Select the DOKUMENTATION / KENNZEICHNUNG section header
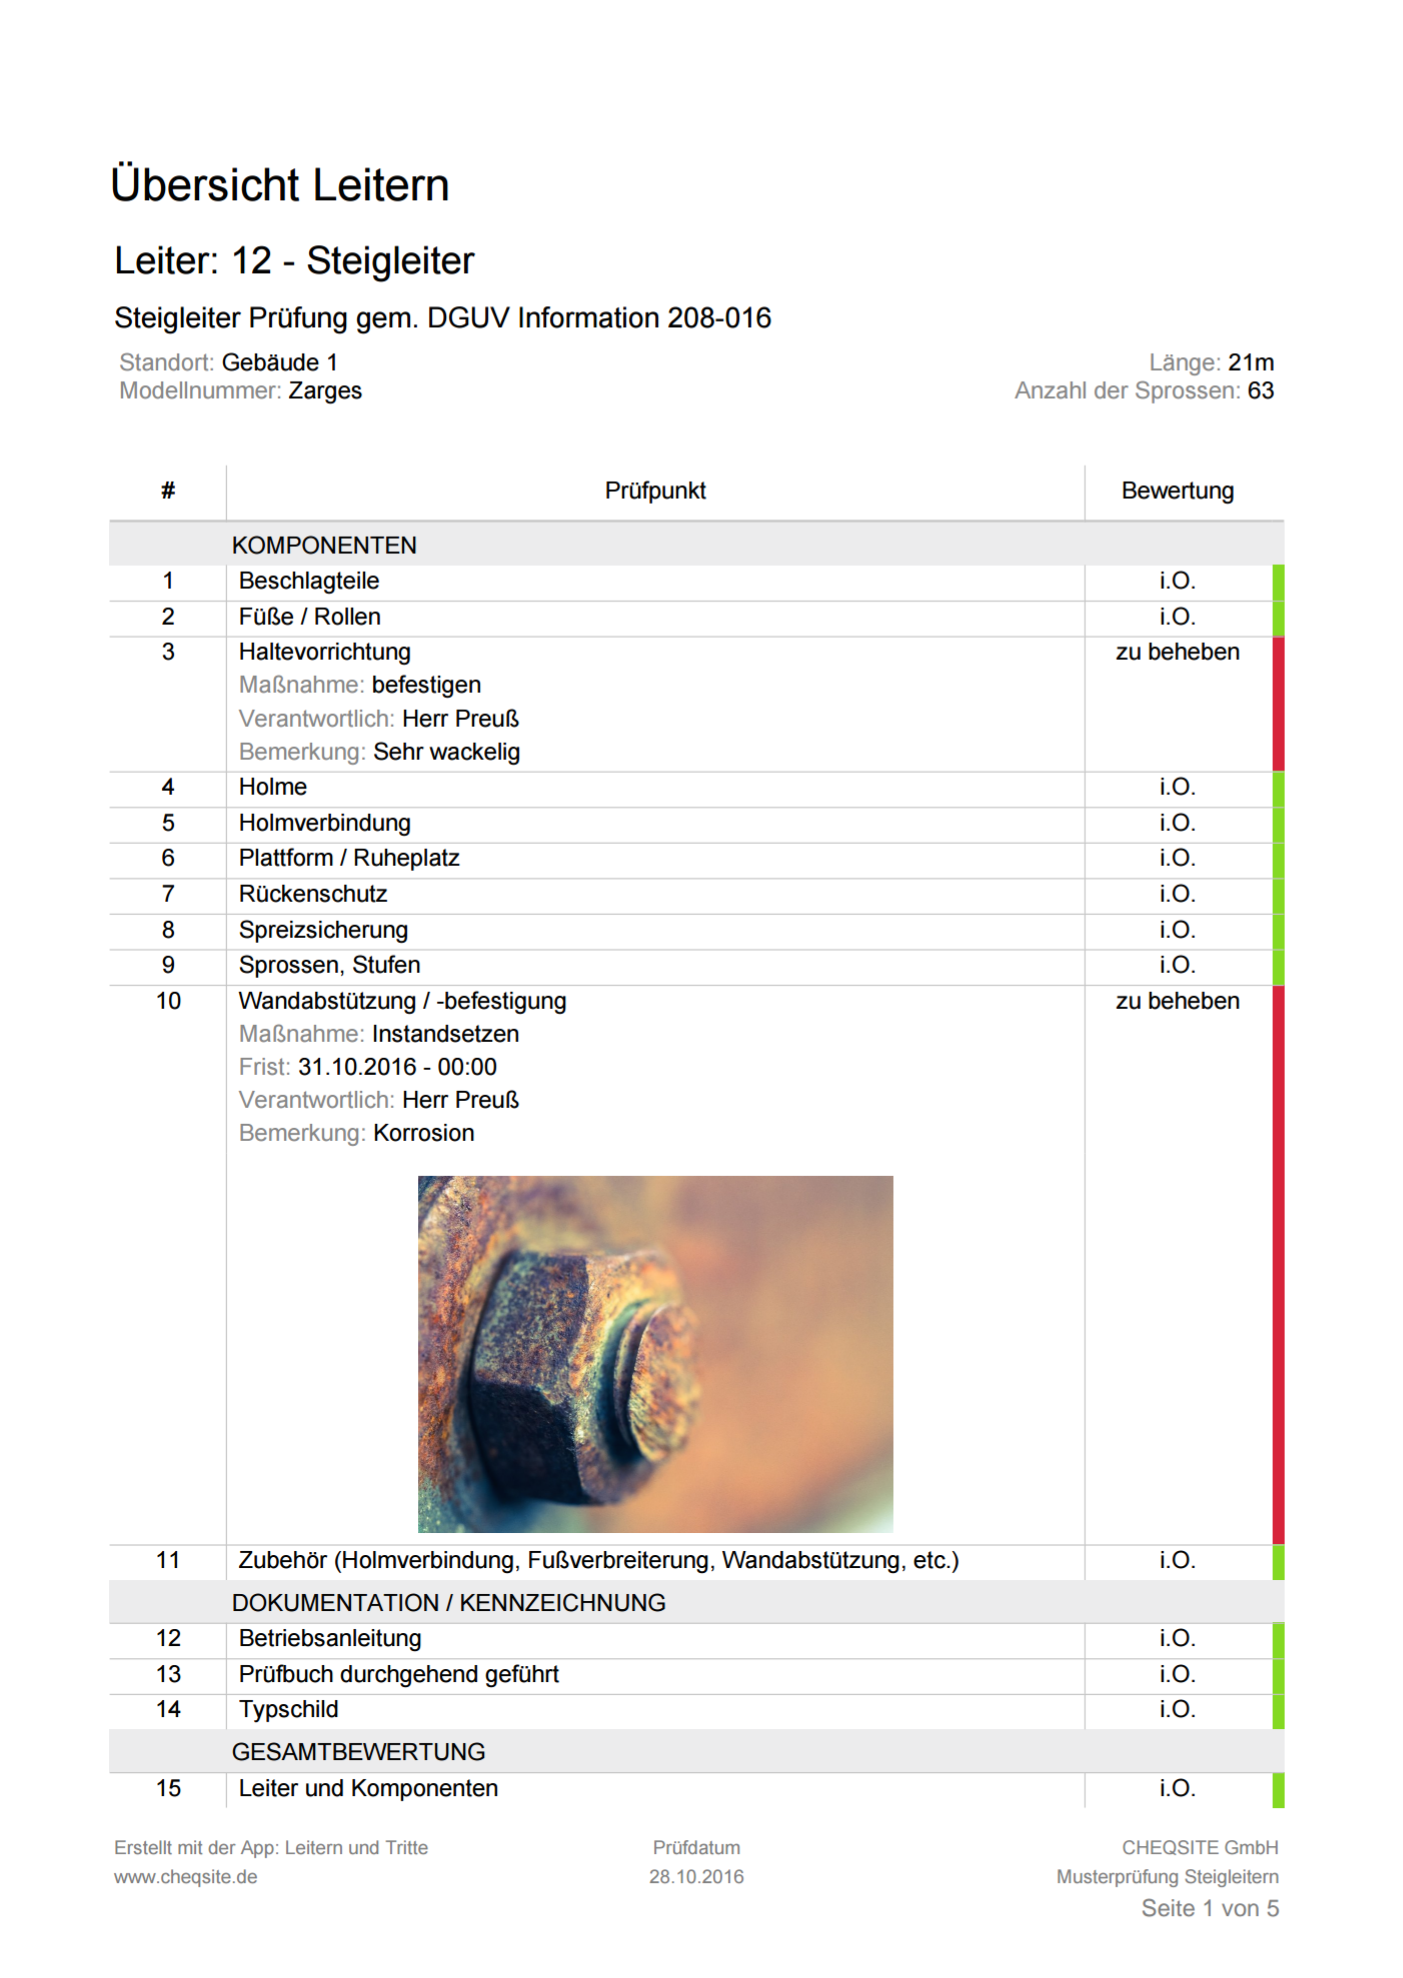Screen dimensions: 1403x1978 pos(448,1602)
